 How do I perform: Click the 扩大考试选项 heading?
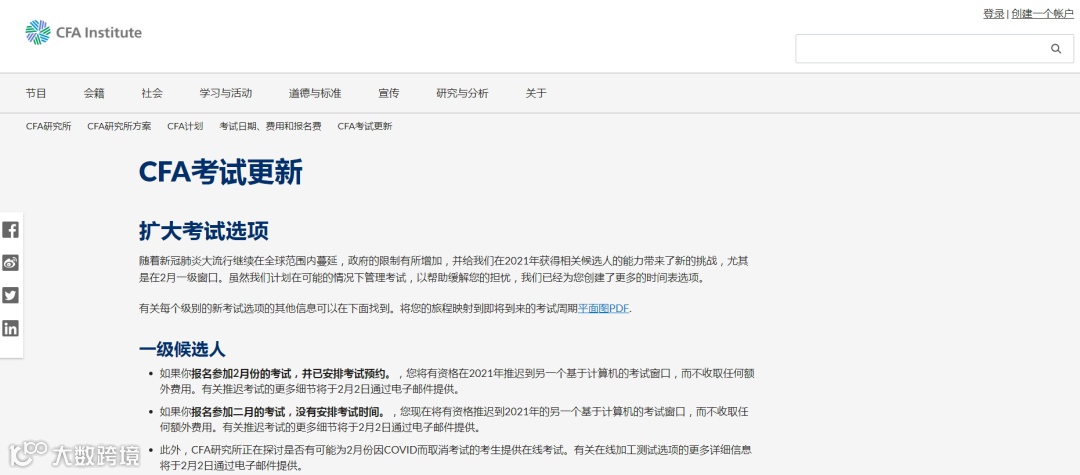203,231
